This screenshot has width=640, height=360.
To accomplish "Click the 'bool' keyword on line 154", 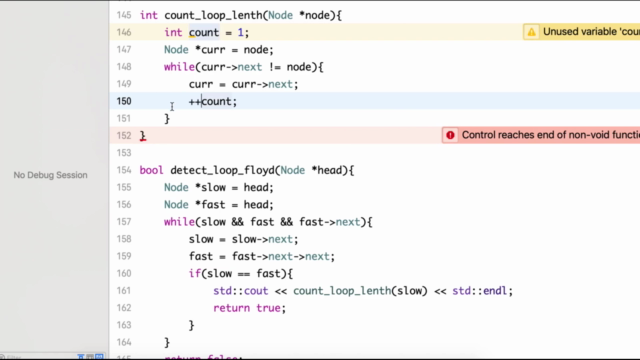I will coord(151,170).
